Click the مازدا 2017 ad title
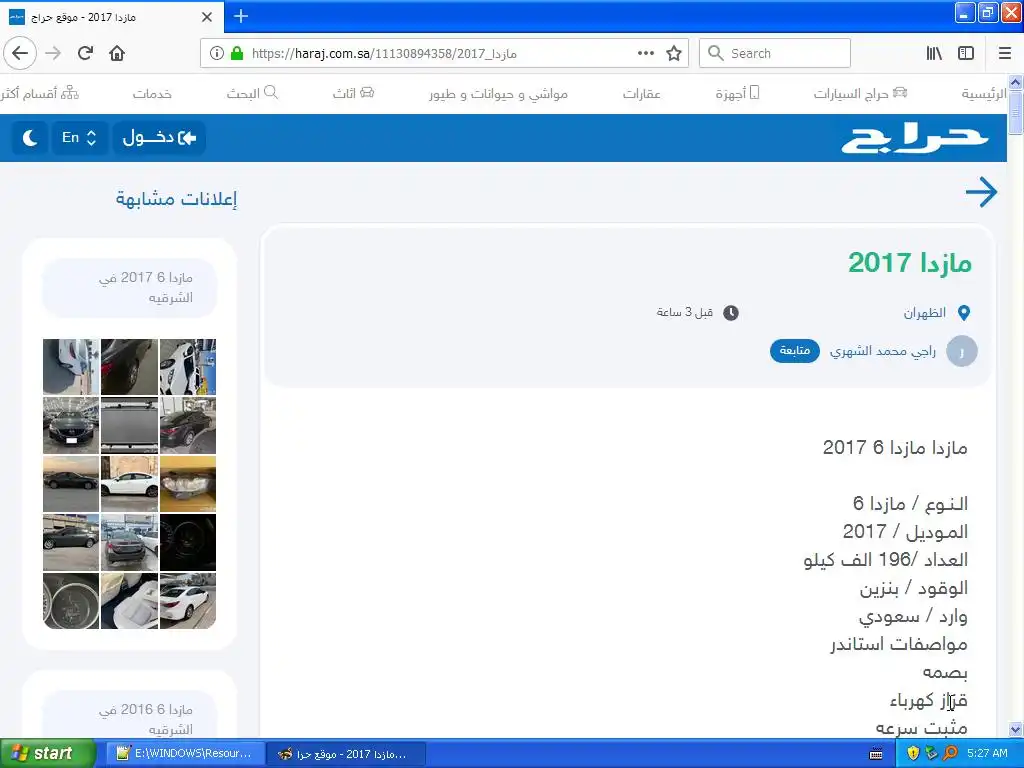The height and width of the screenshot is (768, 1024). [910, 263]
